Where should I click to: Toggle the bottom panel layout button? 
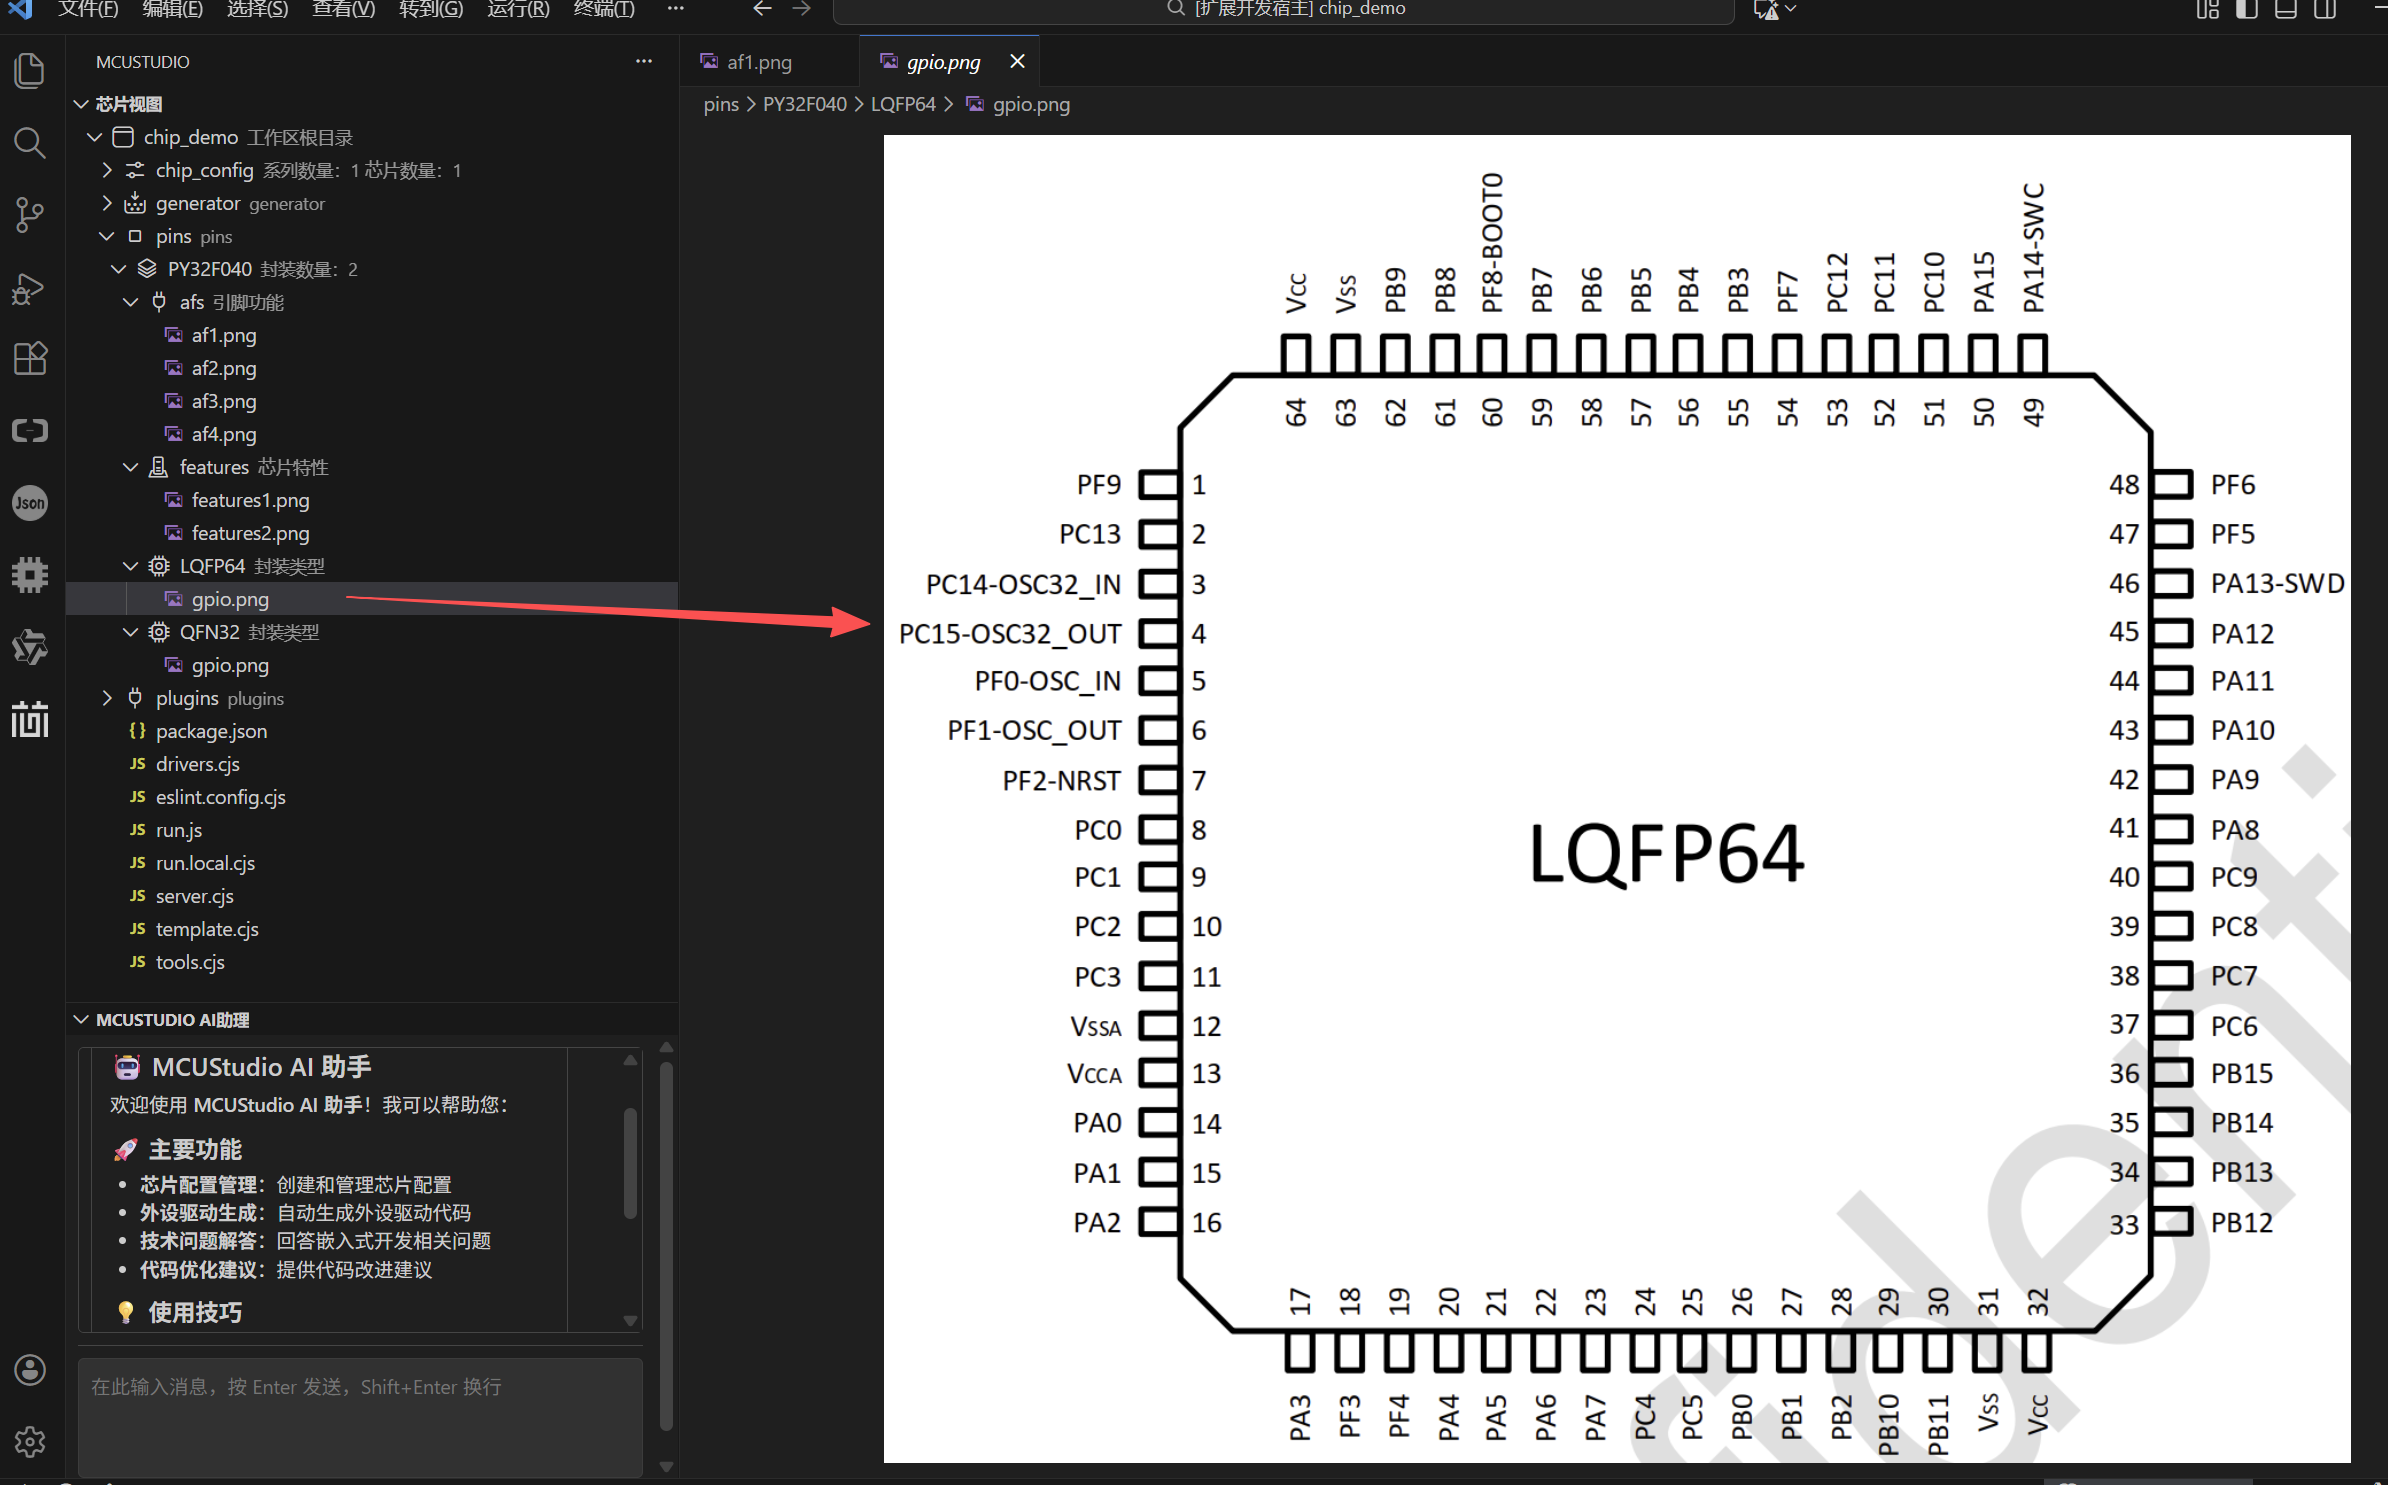coord(2286,10)
